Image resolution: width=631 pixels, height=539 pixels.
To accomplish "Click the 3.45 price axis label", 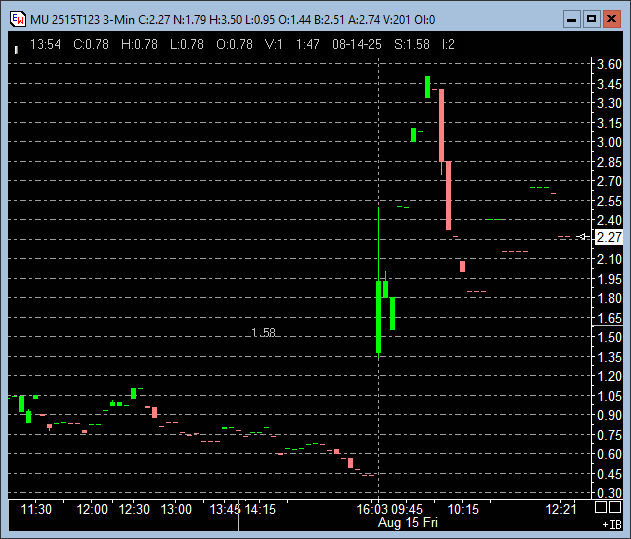I will 609,84.
